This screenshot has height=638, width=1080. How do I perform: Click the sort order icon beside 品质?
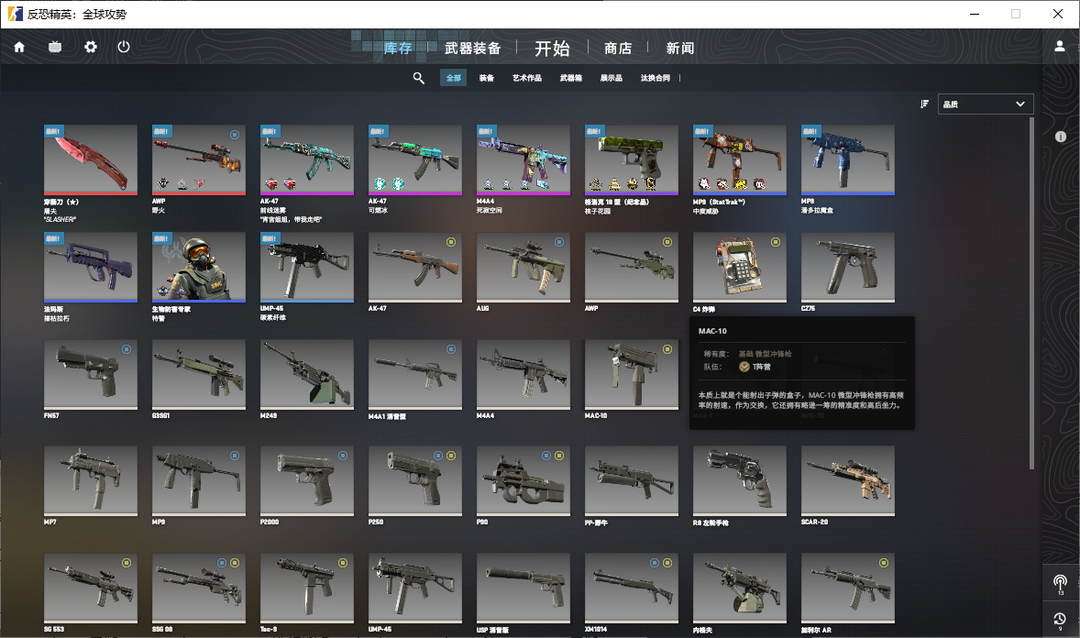click(x=924, y=104)
